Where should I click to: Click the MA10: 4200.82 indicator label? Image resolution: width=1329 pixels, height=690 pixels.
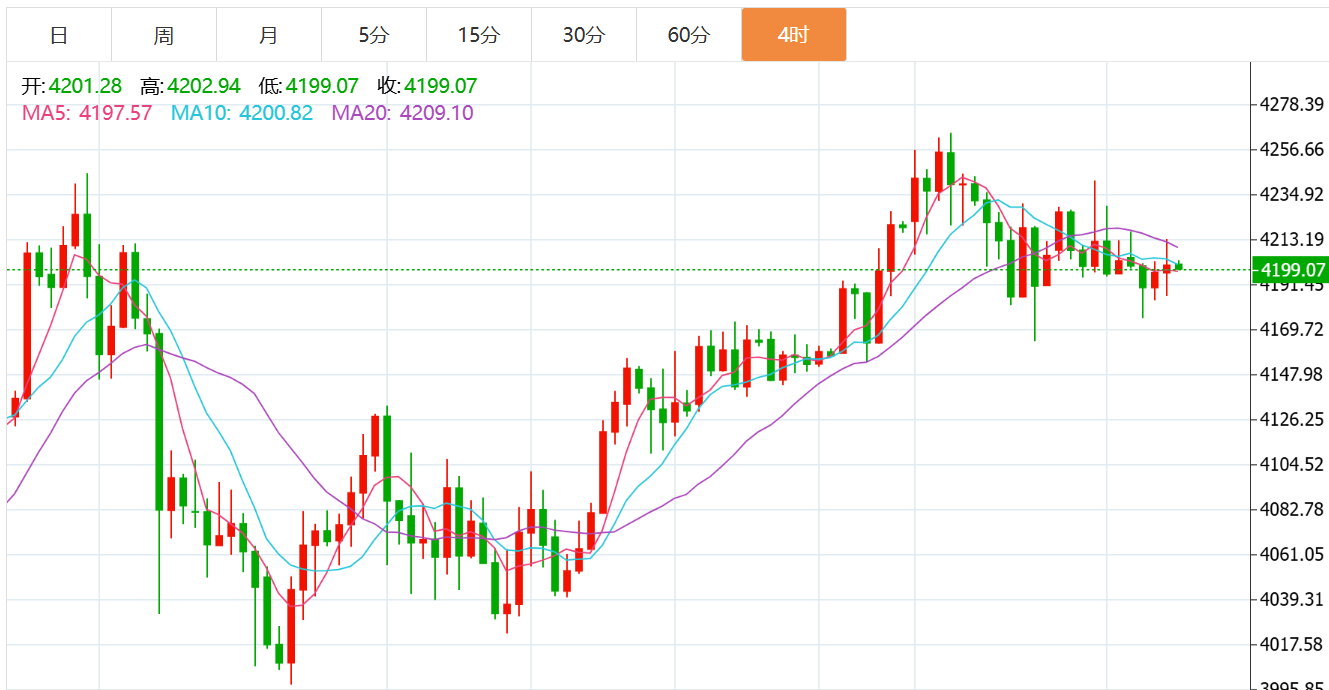[x=242, y=113]
